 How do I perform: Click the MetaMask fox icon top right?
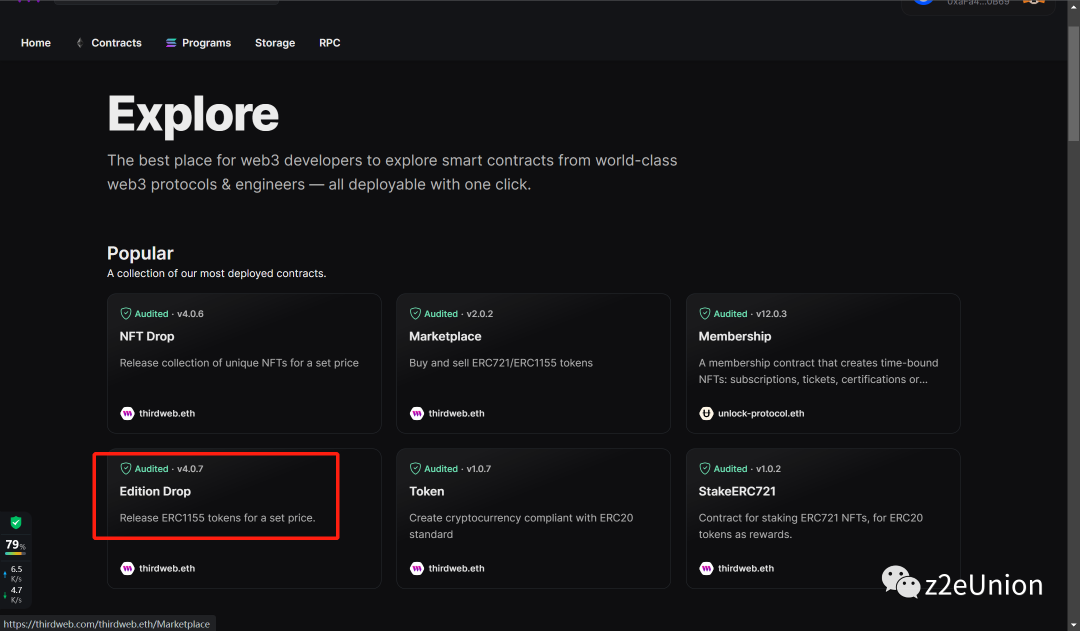[1035, 4]
